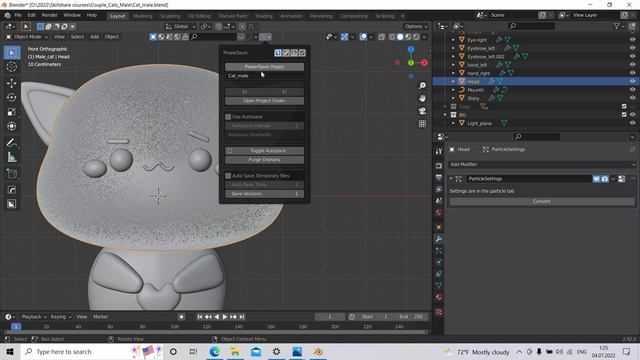The height and width of the screenshot is (360, 640).
Task: Open the Modifier properties wrench tab
Action: [x=439, y=239]
